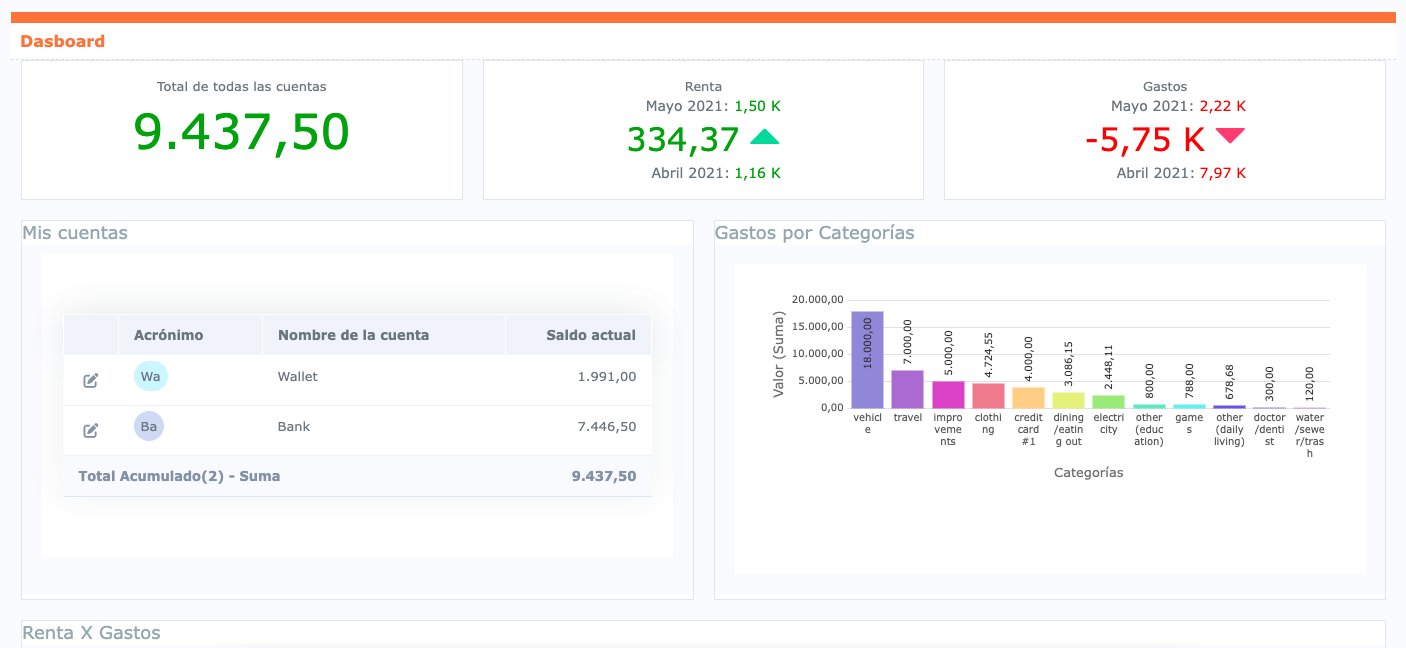Select the Gastos por Categorías panel title

click(814, 233)
